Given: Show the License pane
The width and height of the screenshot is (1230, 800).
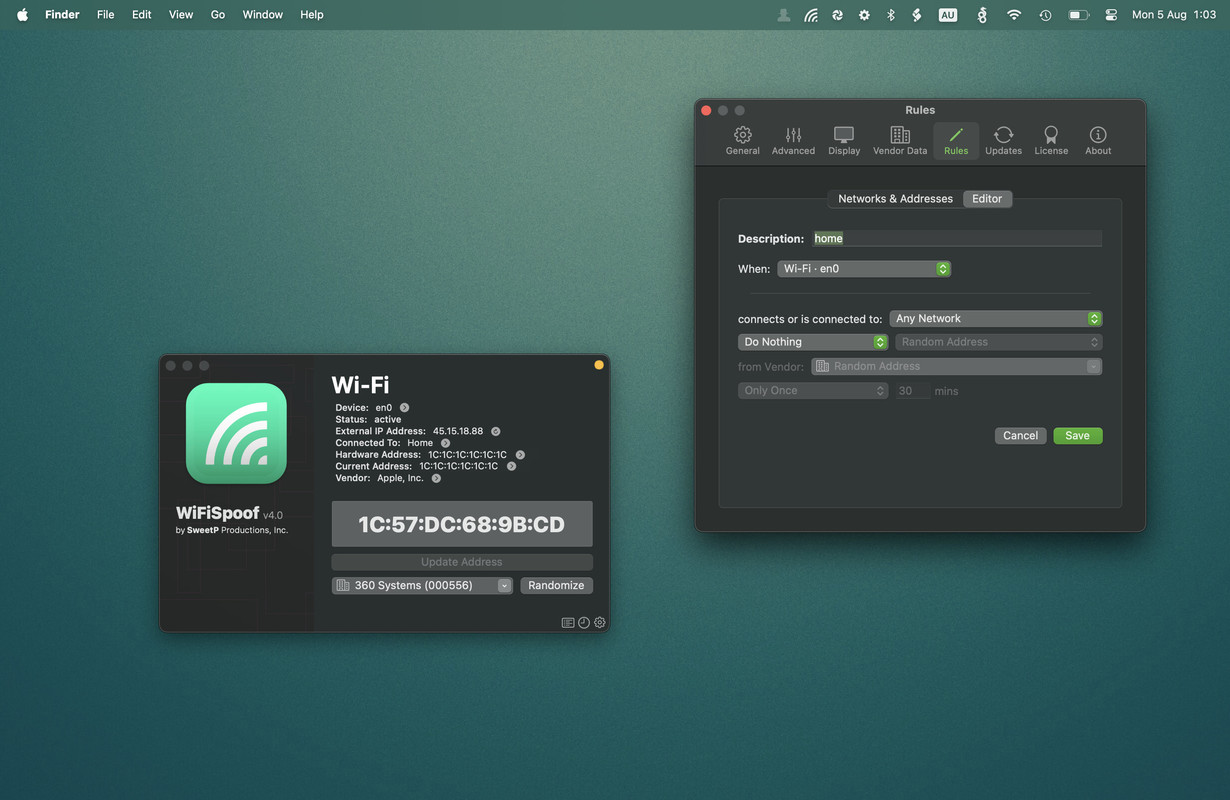Looking at the screenshot, I should pos(1051,140).
